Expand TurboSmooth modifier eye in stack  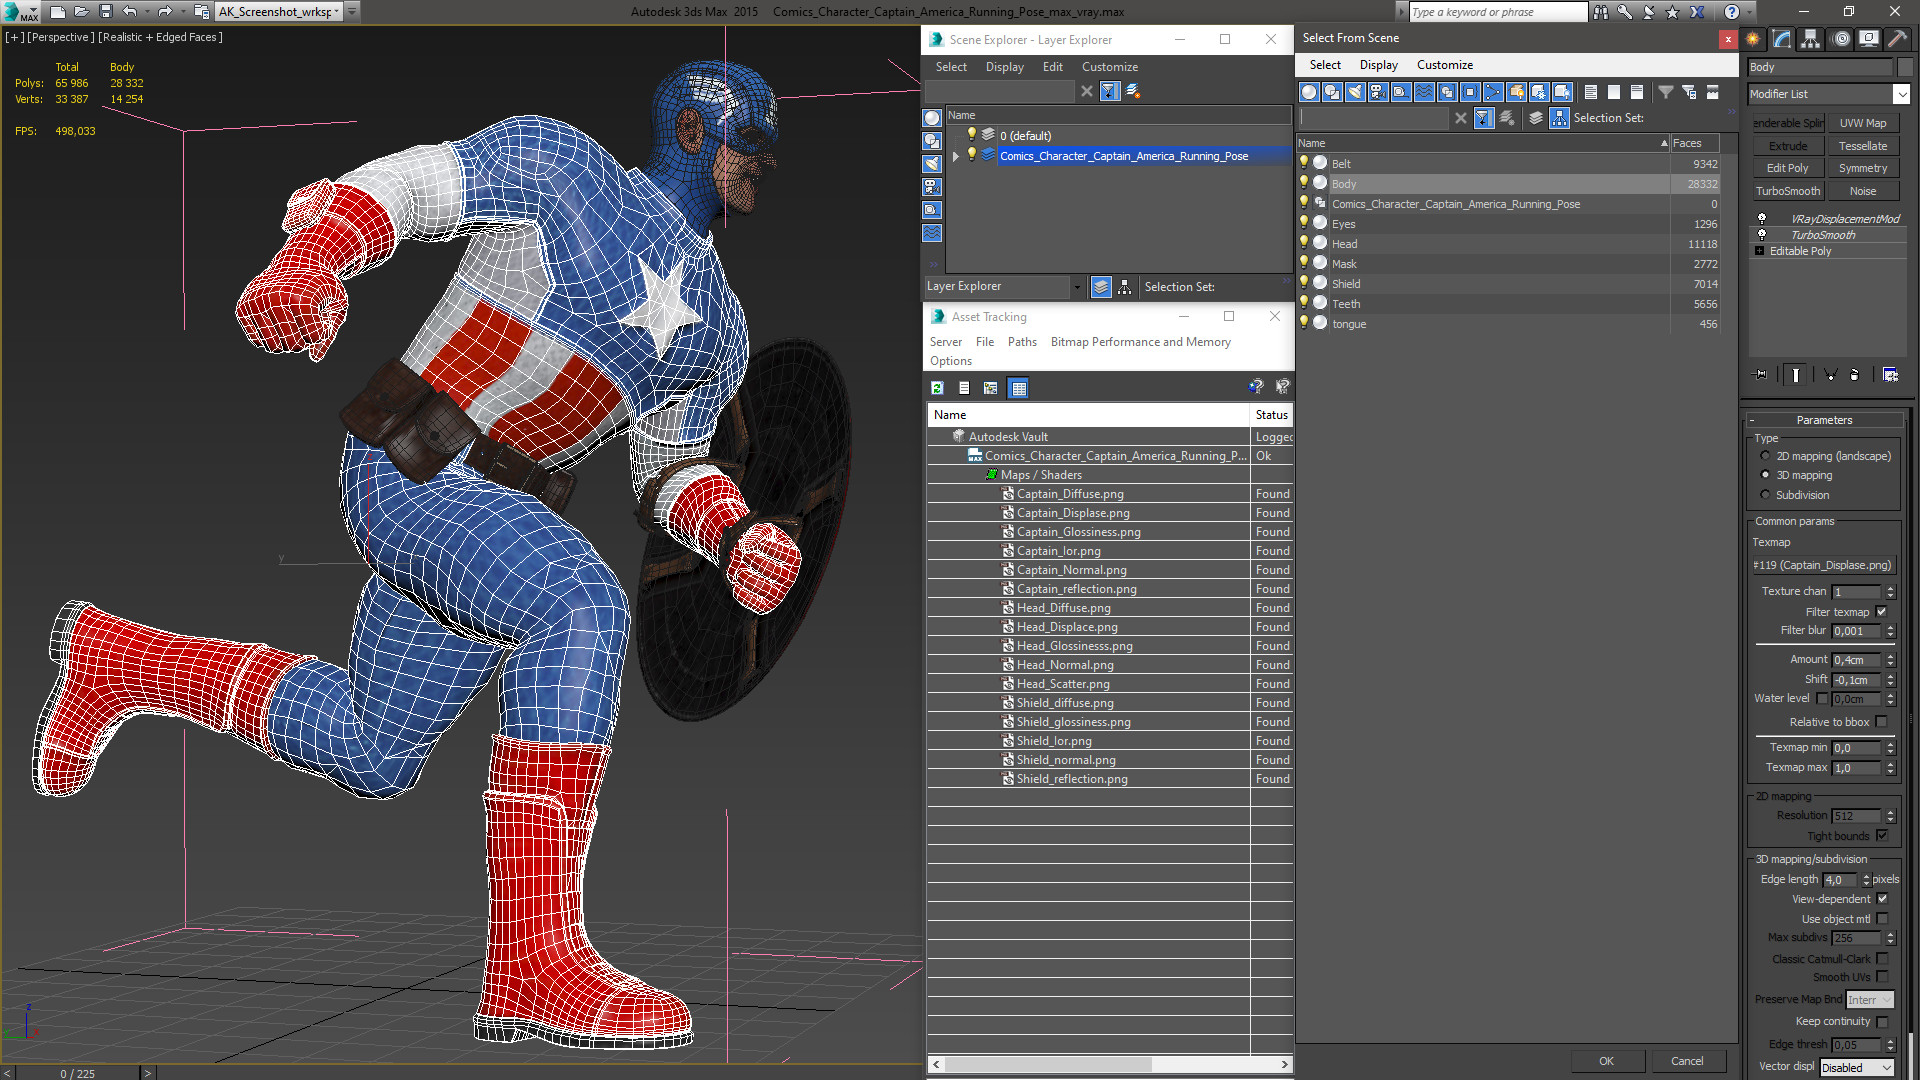coord(1762,235)
